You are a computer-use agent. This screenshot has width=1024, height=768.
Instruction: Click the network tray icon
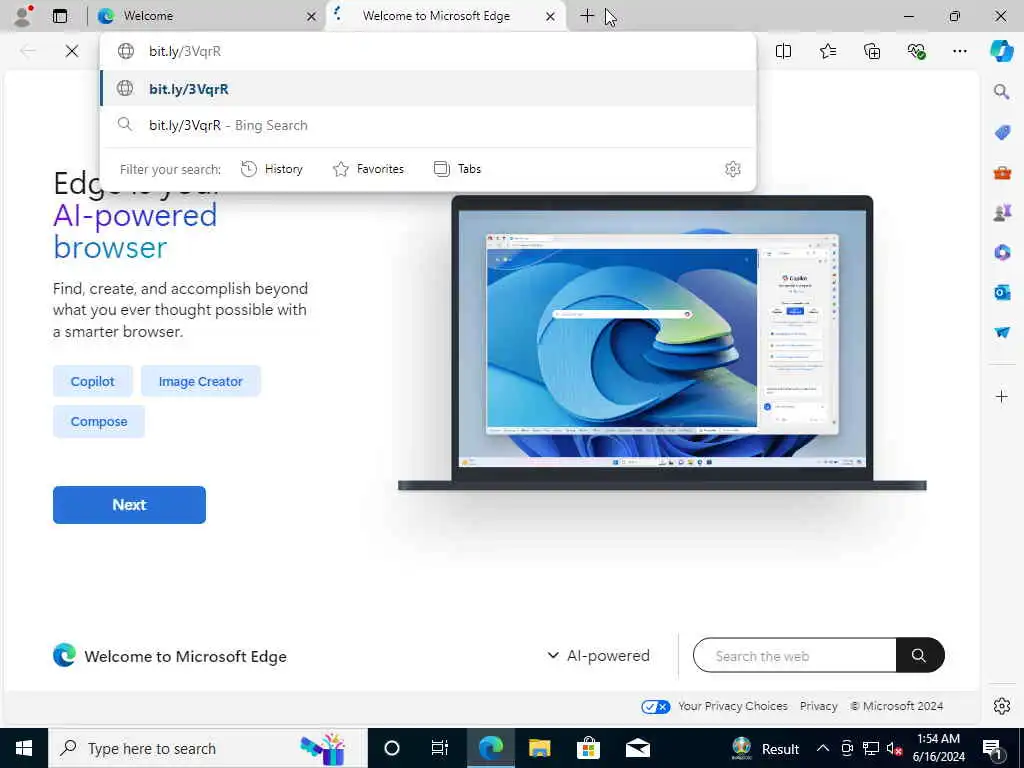[x=871, y=748]
